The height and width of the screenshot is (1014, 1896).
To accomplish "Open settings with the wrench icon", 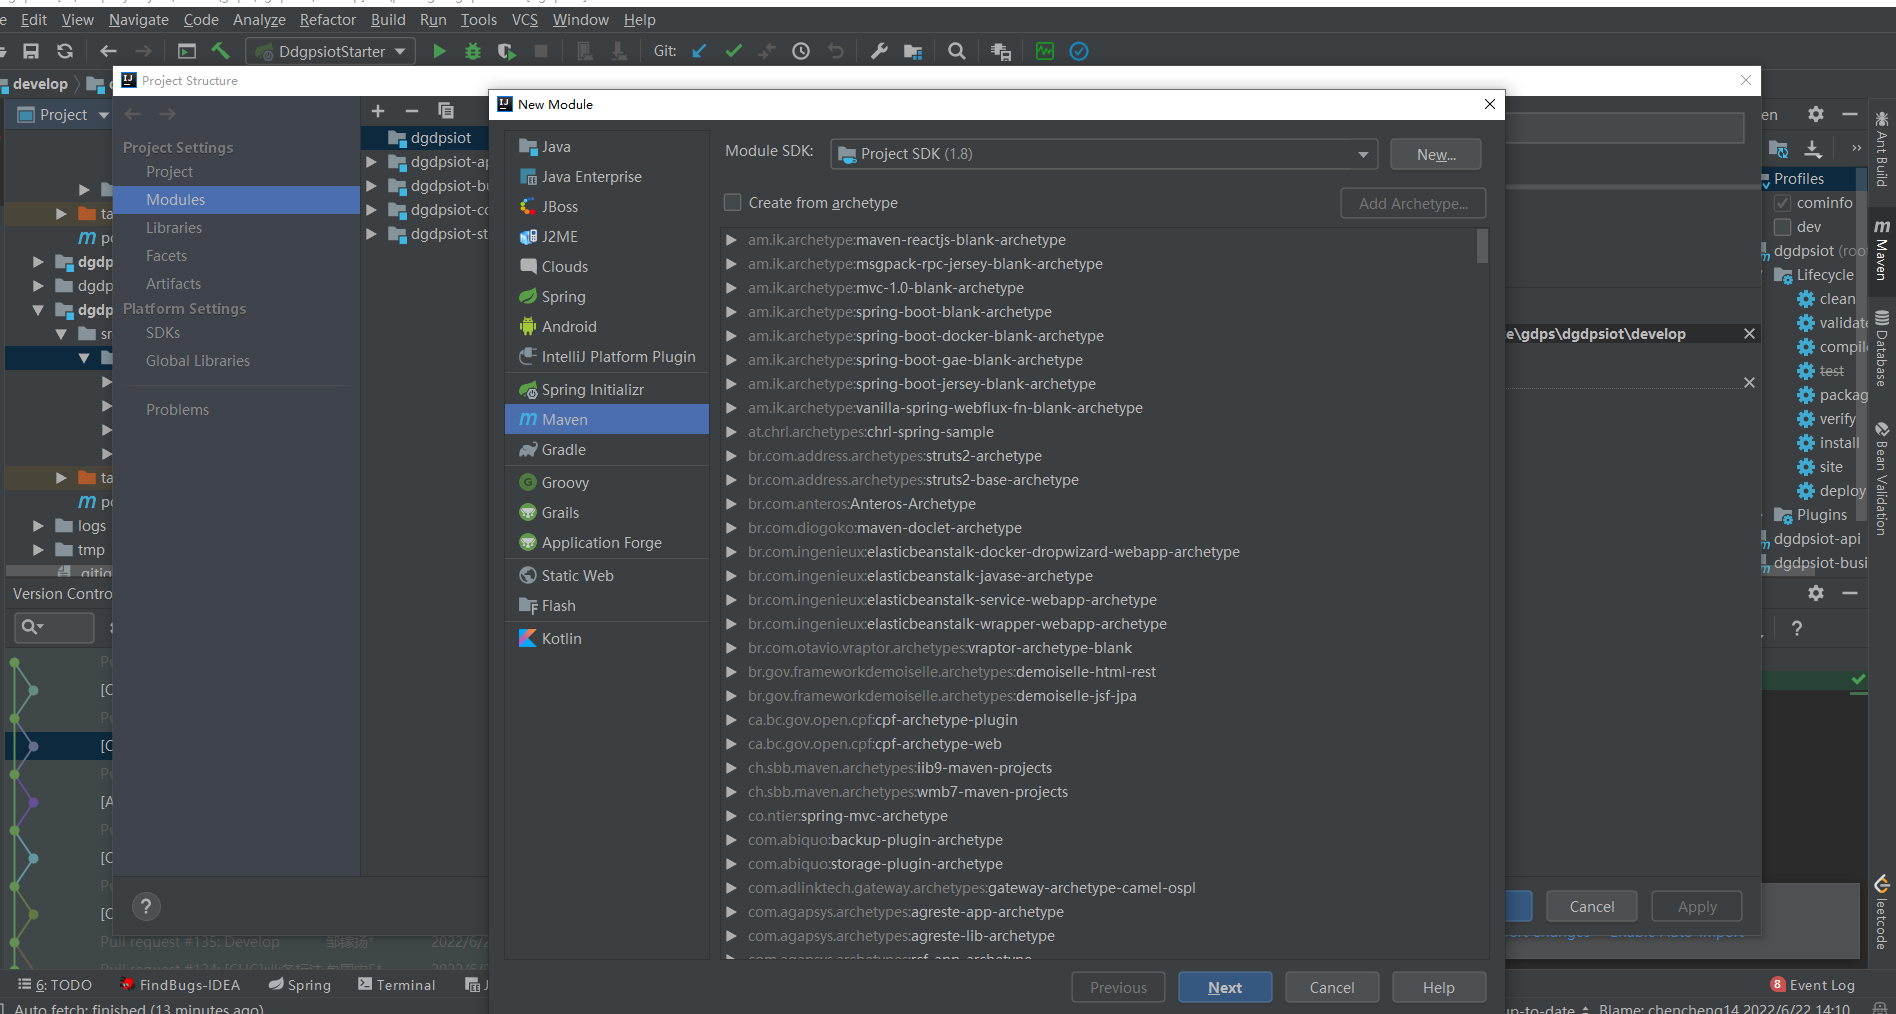I will 879,51.
